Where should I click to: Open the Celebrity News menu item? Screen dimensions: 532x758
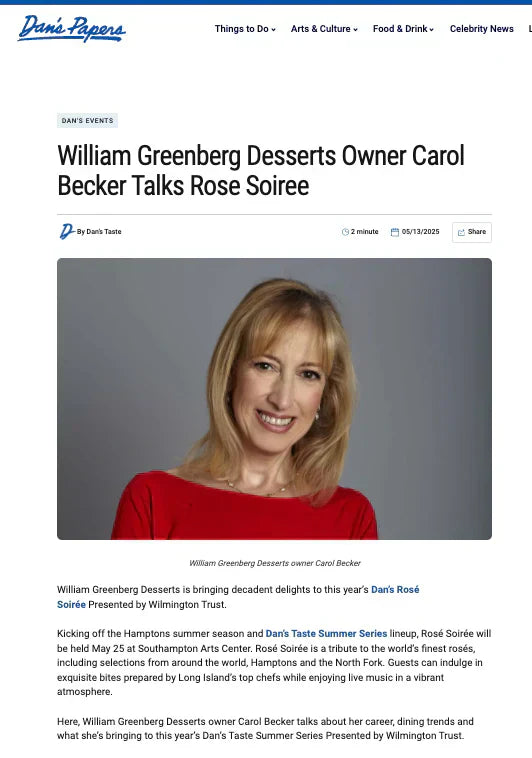(482, 29)
